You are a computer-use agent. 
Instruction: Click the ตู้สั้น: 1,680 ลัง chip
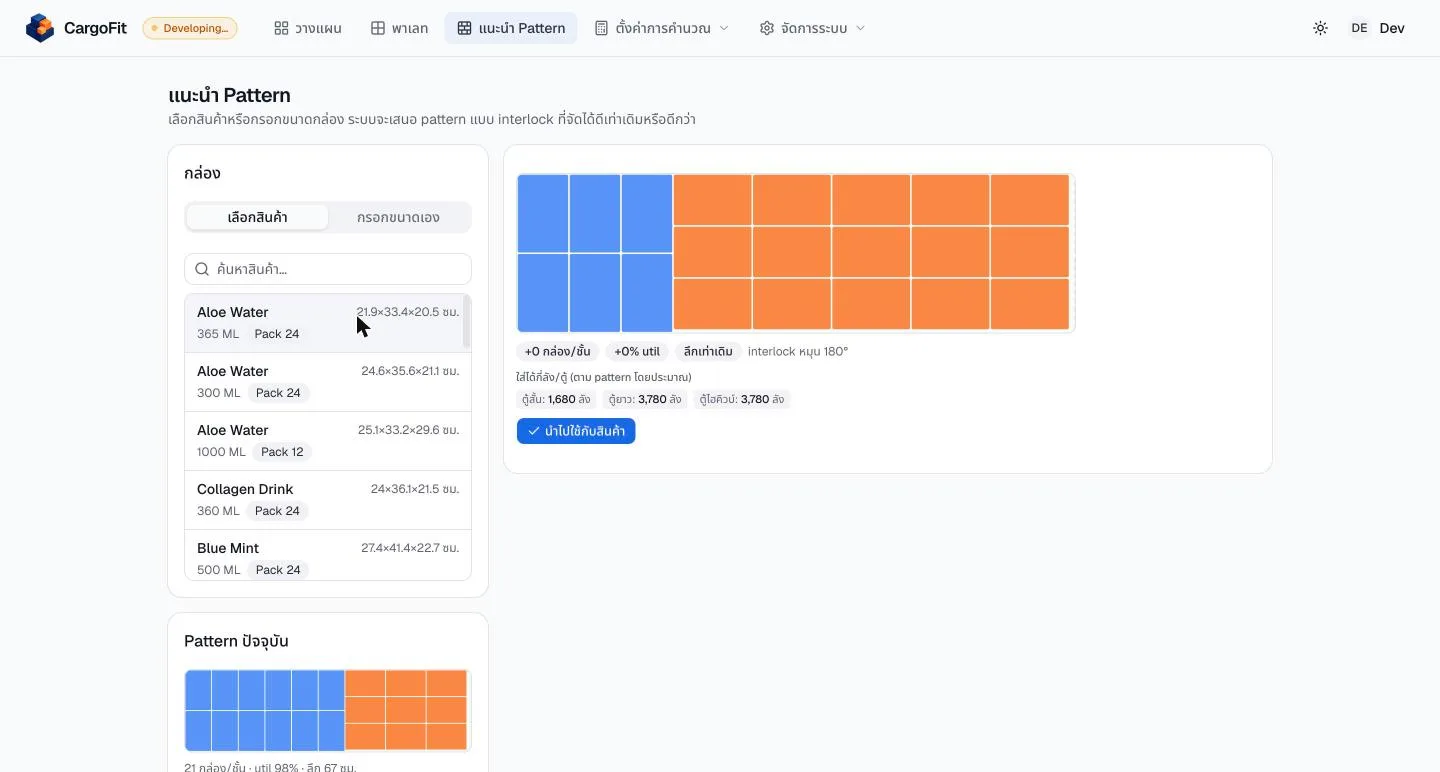click(556, 399)
